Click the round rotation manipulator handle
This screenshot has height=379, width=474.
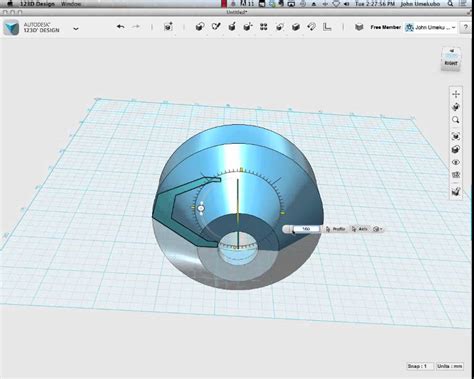[201, 208]
